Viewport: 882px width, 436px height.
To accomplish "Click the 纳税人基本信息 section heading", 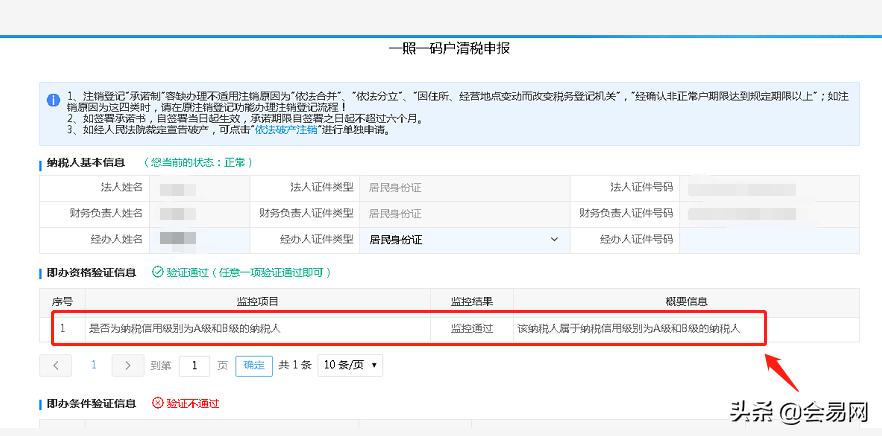I will (x=86, y=163).
